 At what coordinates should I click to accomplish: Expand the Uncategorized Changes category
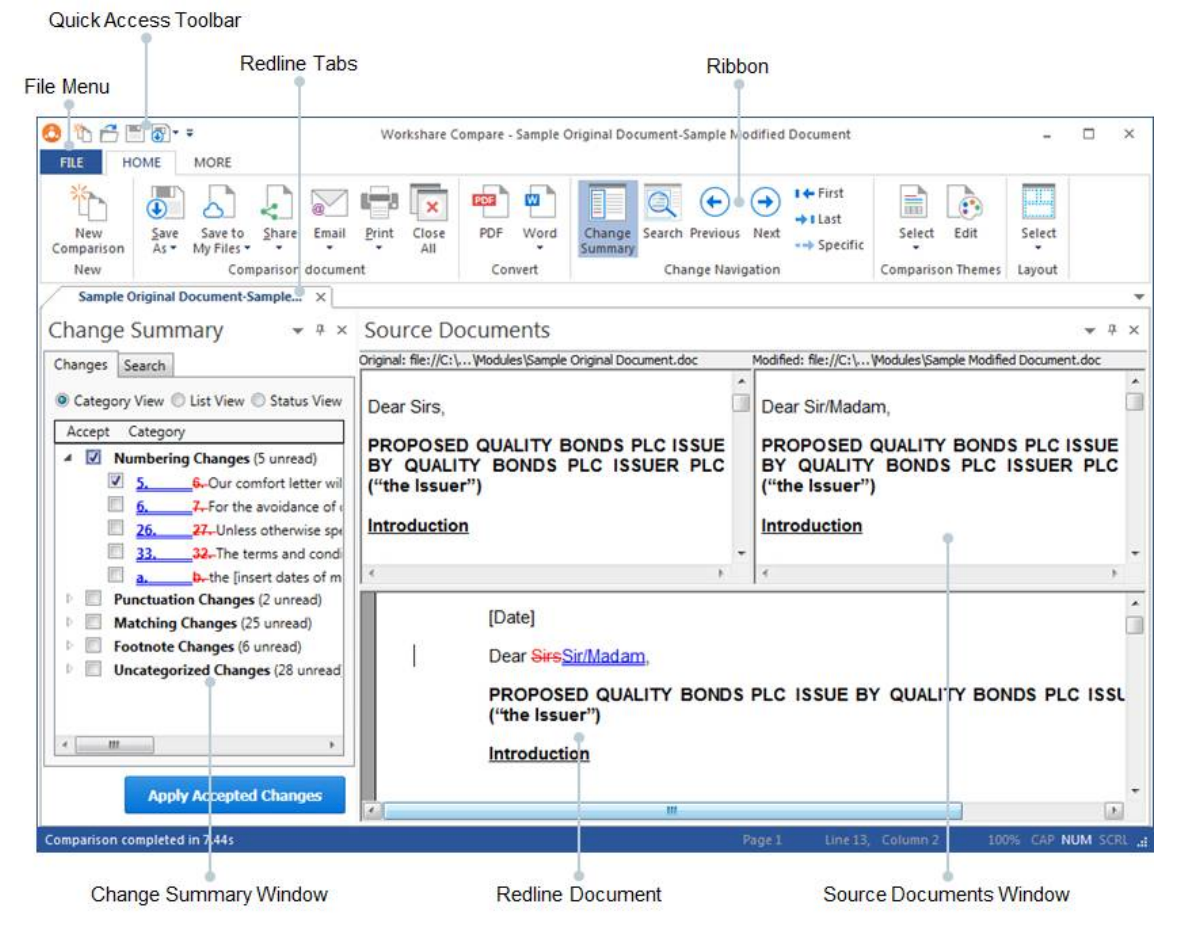69,669
